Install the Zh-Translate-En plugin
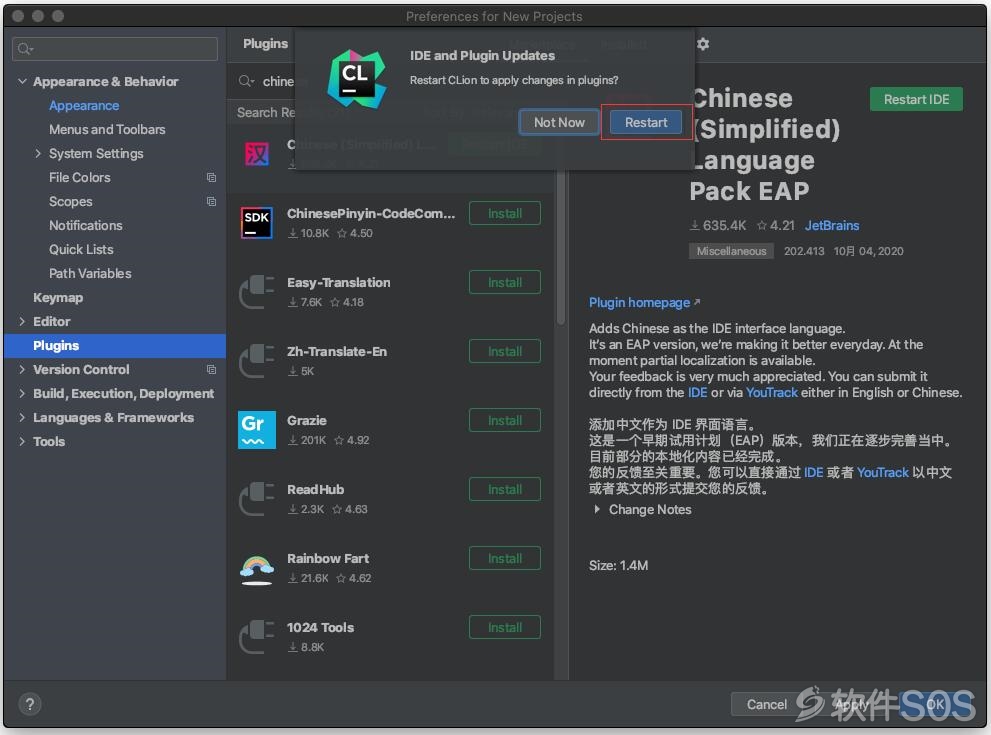 pyautogui.click(x=505, y=351)
